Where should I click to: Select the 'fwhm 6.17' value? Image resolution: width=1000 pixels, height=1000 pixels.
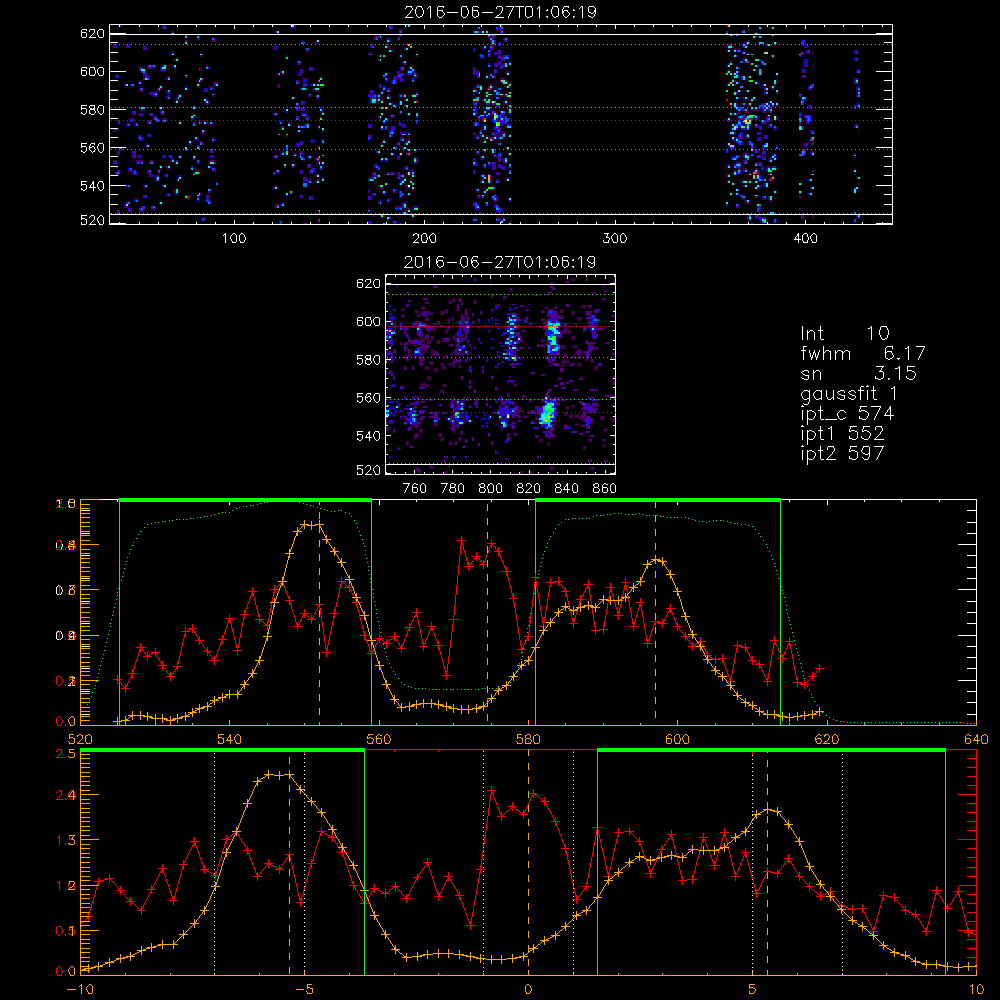point(862,353)
